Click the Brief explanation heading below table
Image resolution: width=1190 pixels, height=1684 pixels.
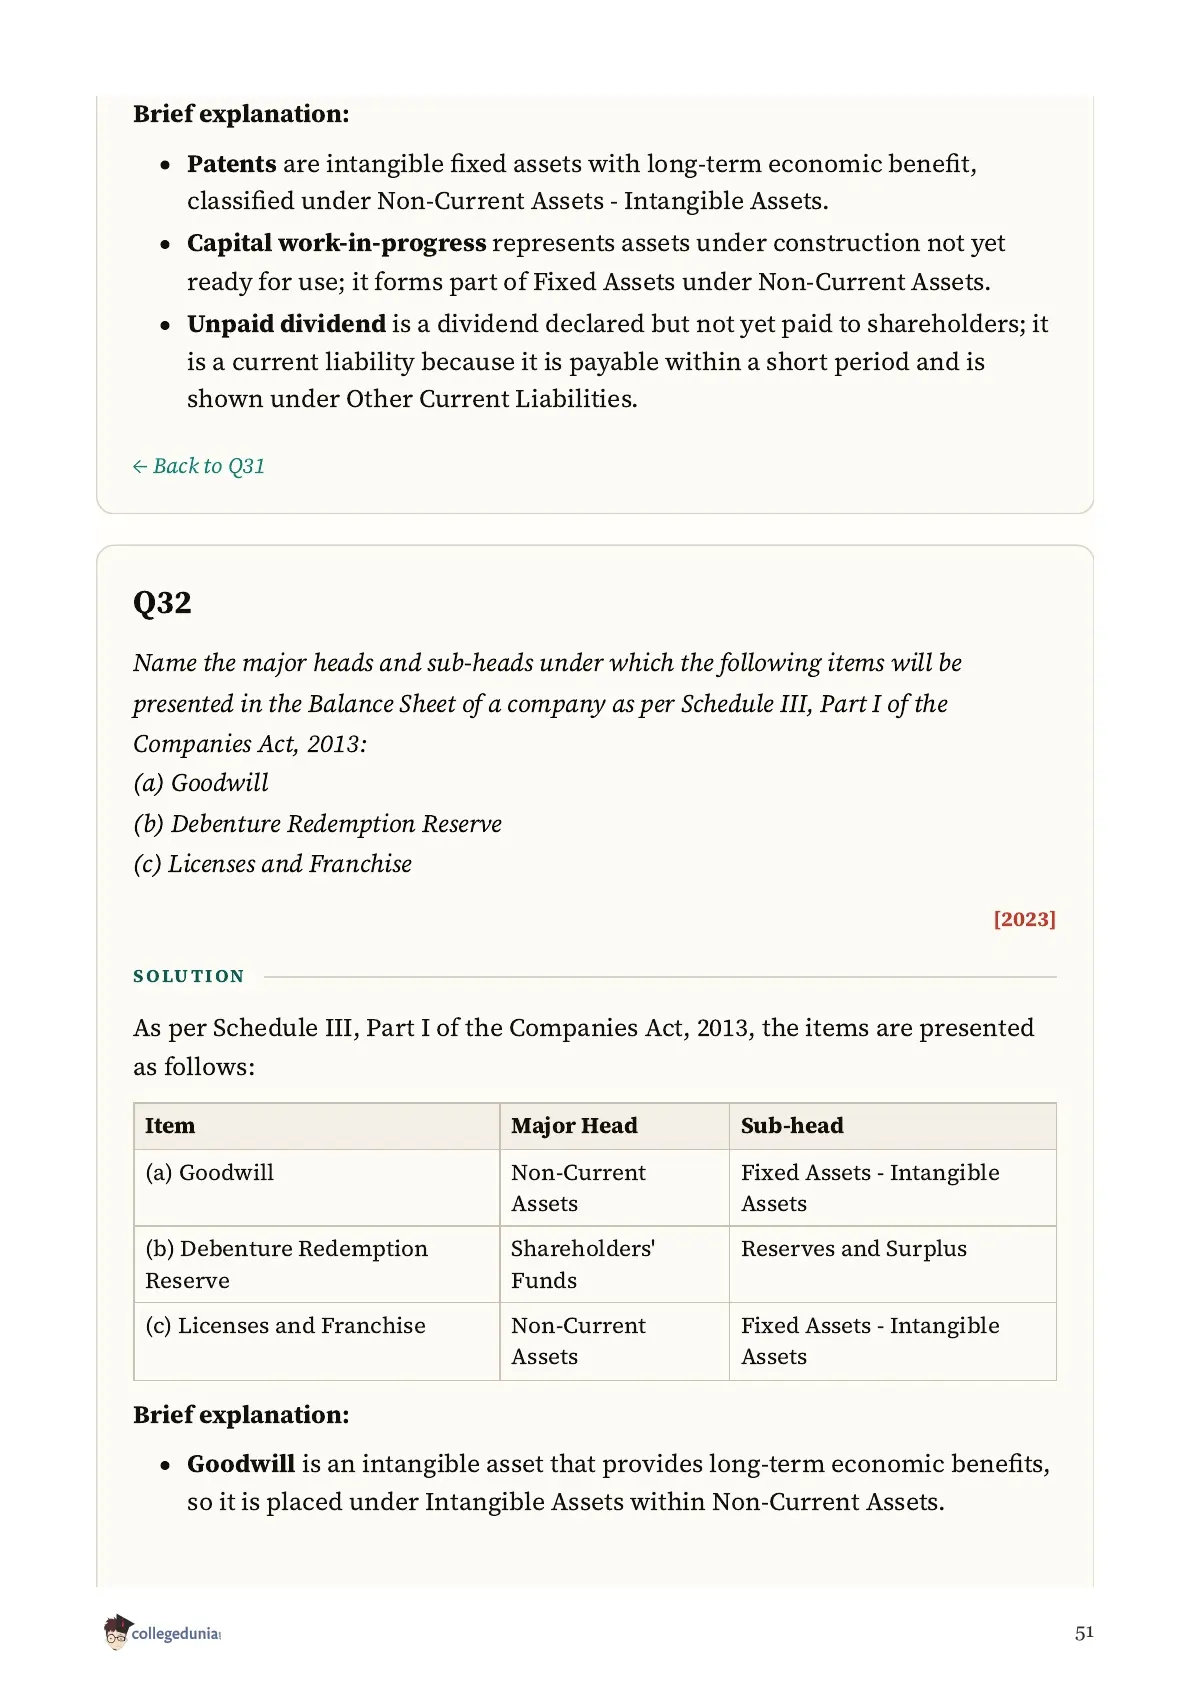241,1415
